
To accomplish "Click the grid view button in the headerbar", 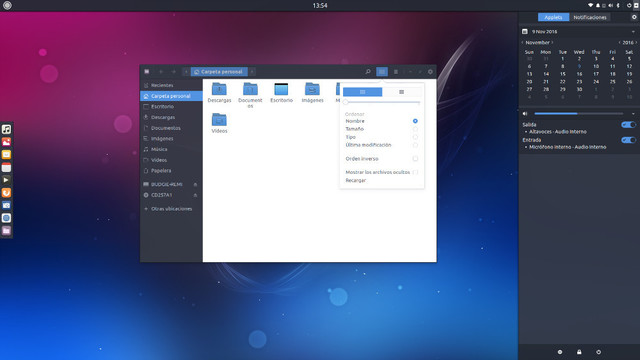I will [382, 71].
